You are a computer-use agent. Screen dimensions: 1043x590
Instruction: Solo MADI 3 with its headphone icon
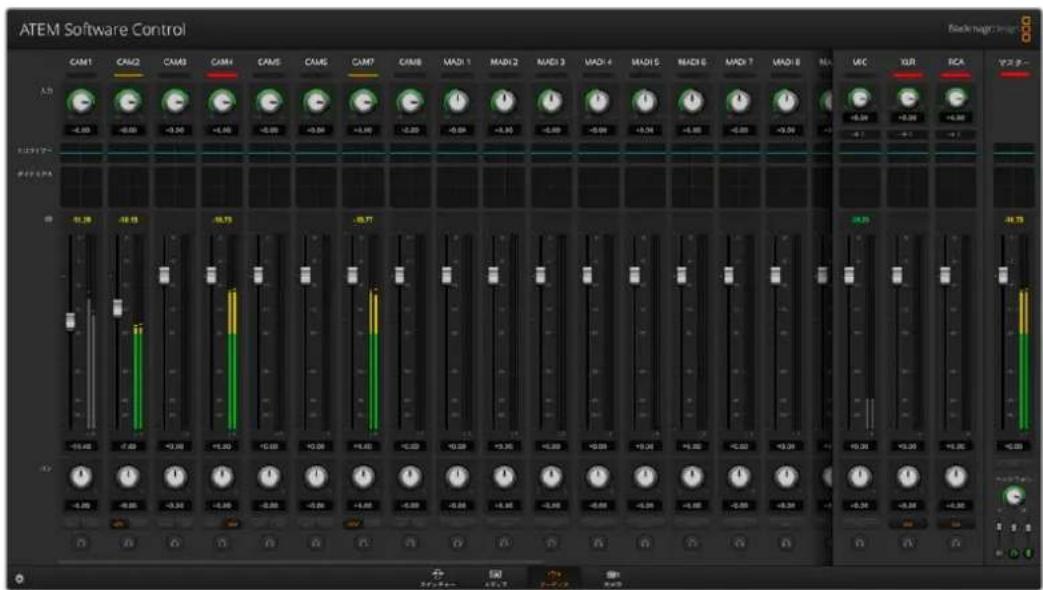pyautogui.click(x=551, y=543)
